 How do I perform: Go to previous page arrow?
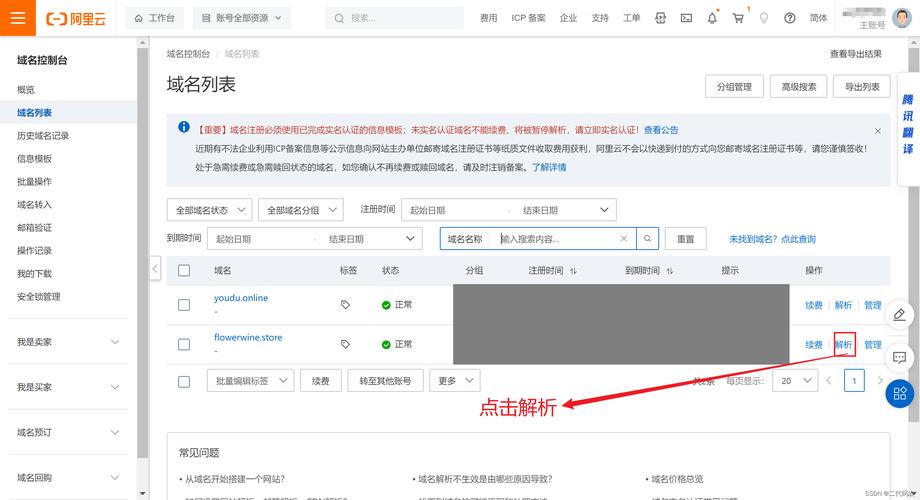click(828, 381)
